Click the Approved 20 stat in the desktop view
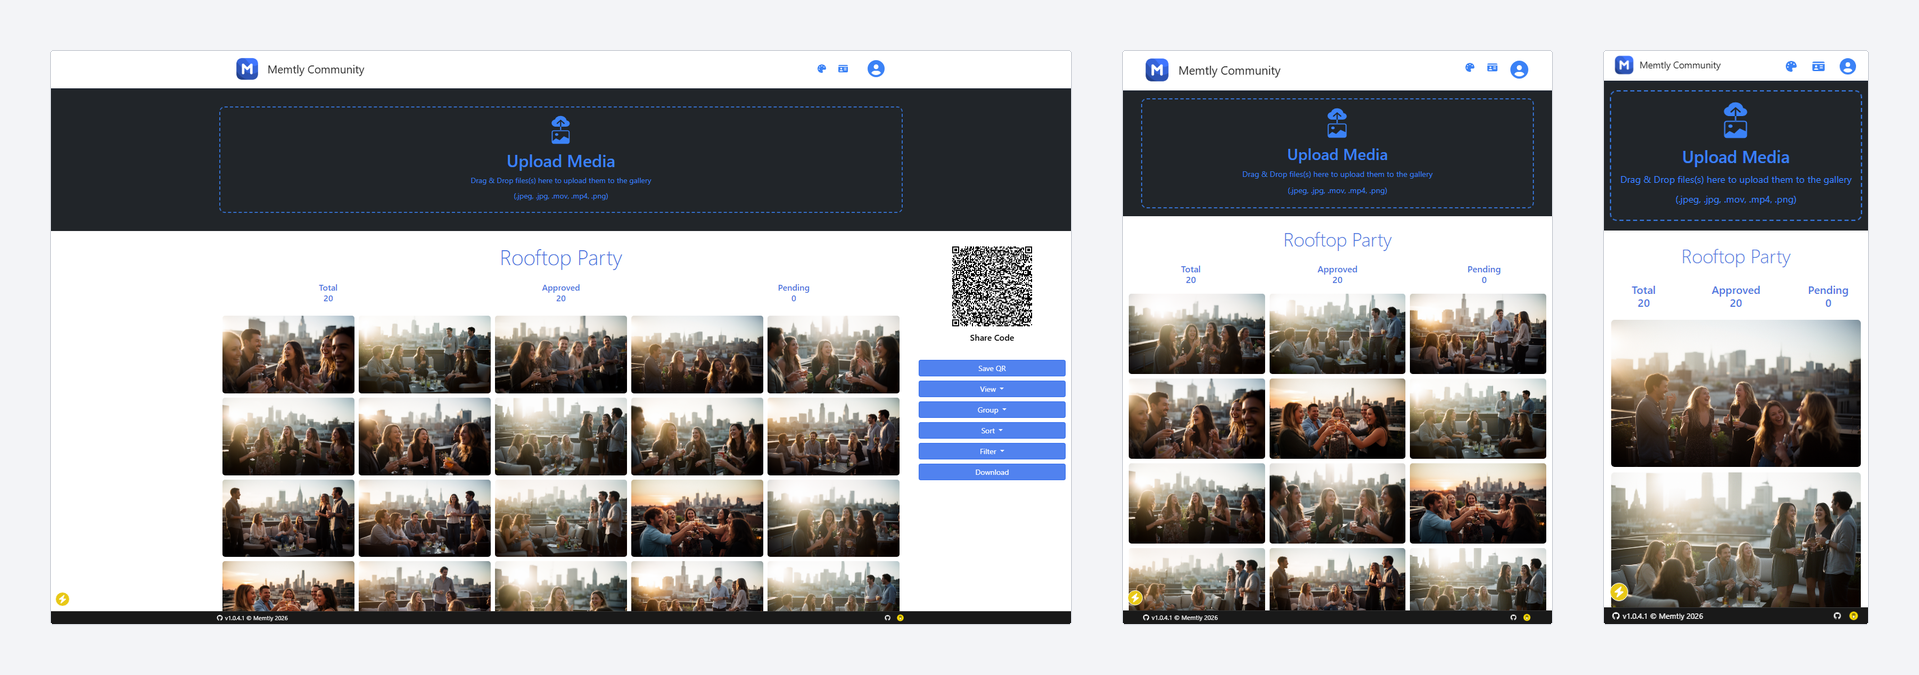This screenshot has width=1919, height=675. [x=561, y=293]
